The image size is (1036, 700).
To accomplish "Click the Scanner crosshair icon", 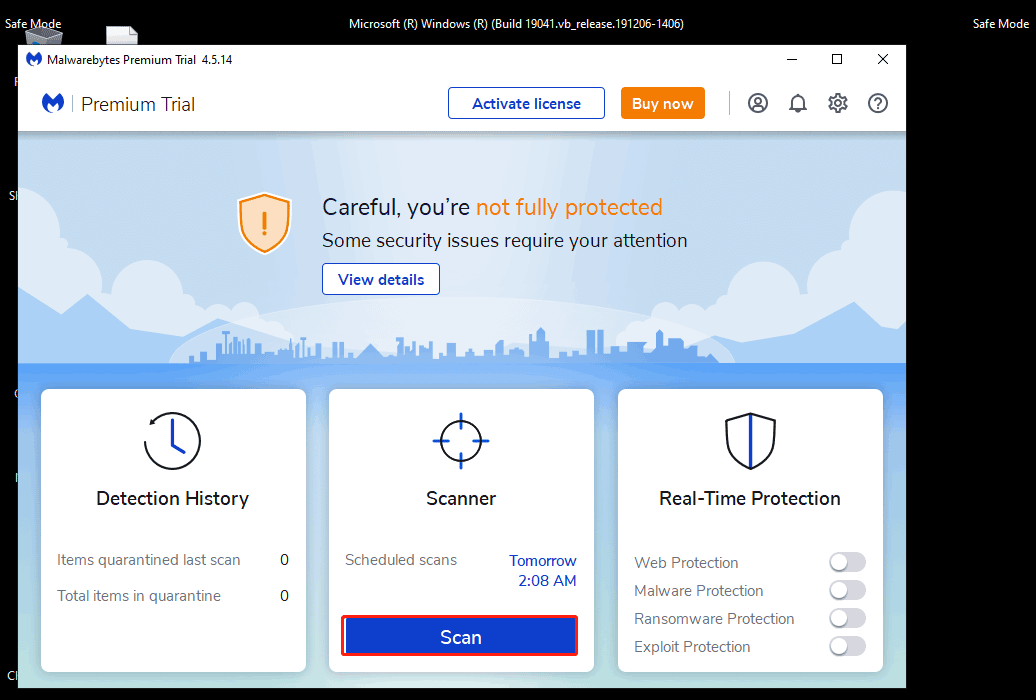I will (461, 441).
